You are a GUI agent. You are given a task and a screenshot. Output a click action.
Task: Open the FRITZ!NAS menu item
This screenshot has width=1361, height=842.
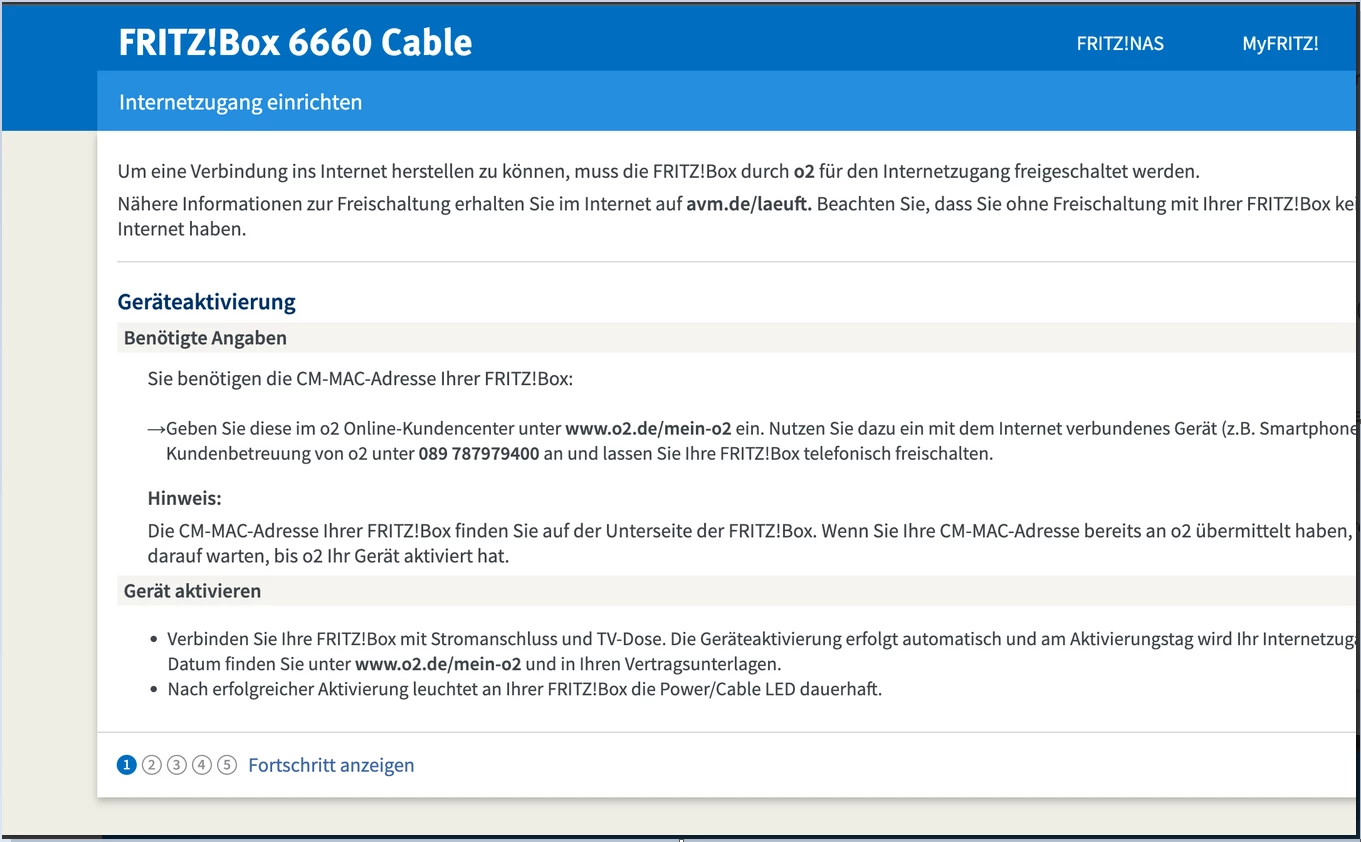click(x=1119, y=44)
